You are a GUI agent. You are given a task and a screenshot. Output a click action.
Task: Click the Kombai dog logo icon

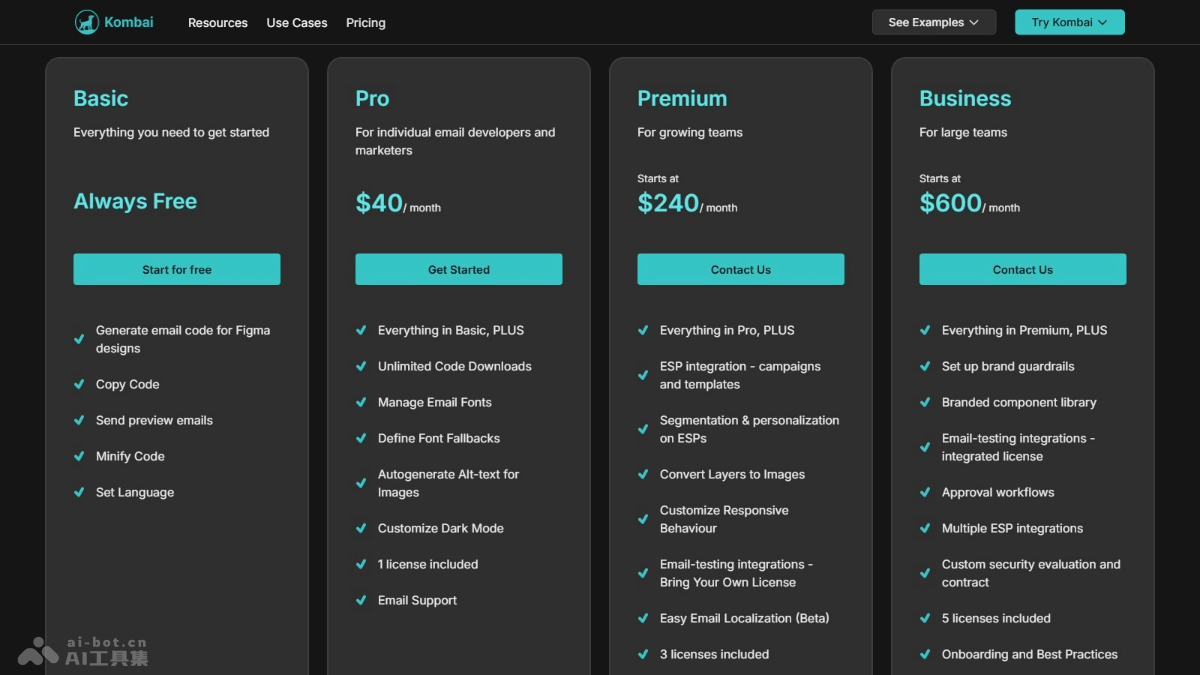click(x=87, y=22)
